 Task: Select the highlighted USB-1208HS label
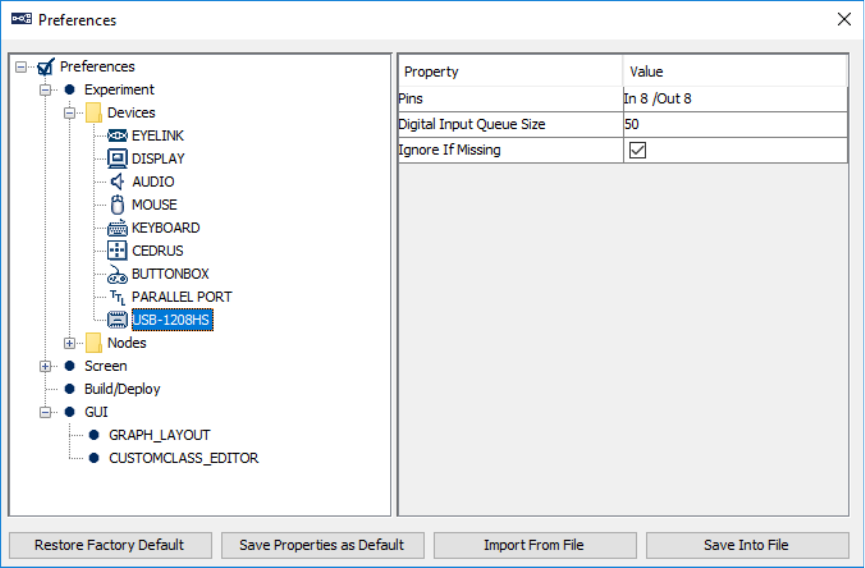[x=172, y=320]
